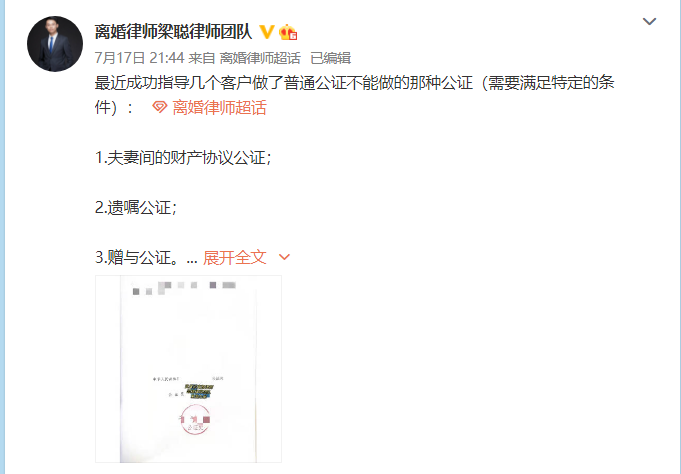Click the 展开全文 link
The width and height of the screenshot is (681, 474).
[x=235, y=257]
